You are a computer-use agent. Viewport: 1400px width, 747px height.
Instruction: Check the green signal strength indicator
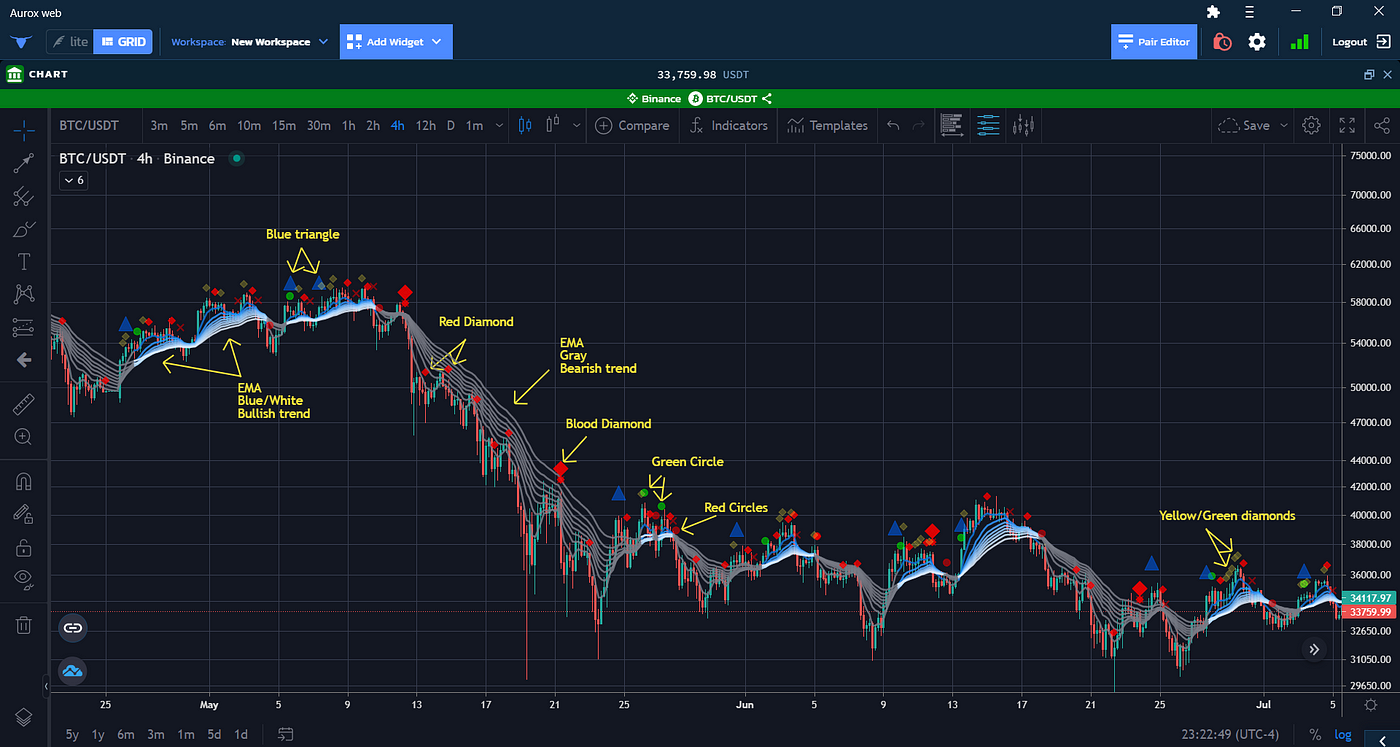[1299, 42]
